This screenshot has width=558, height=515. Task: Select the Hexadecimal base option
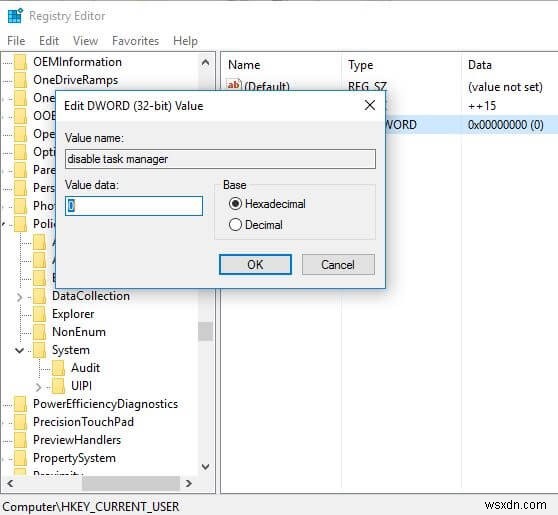click(x=267, y=204)
